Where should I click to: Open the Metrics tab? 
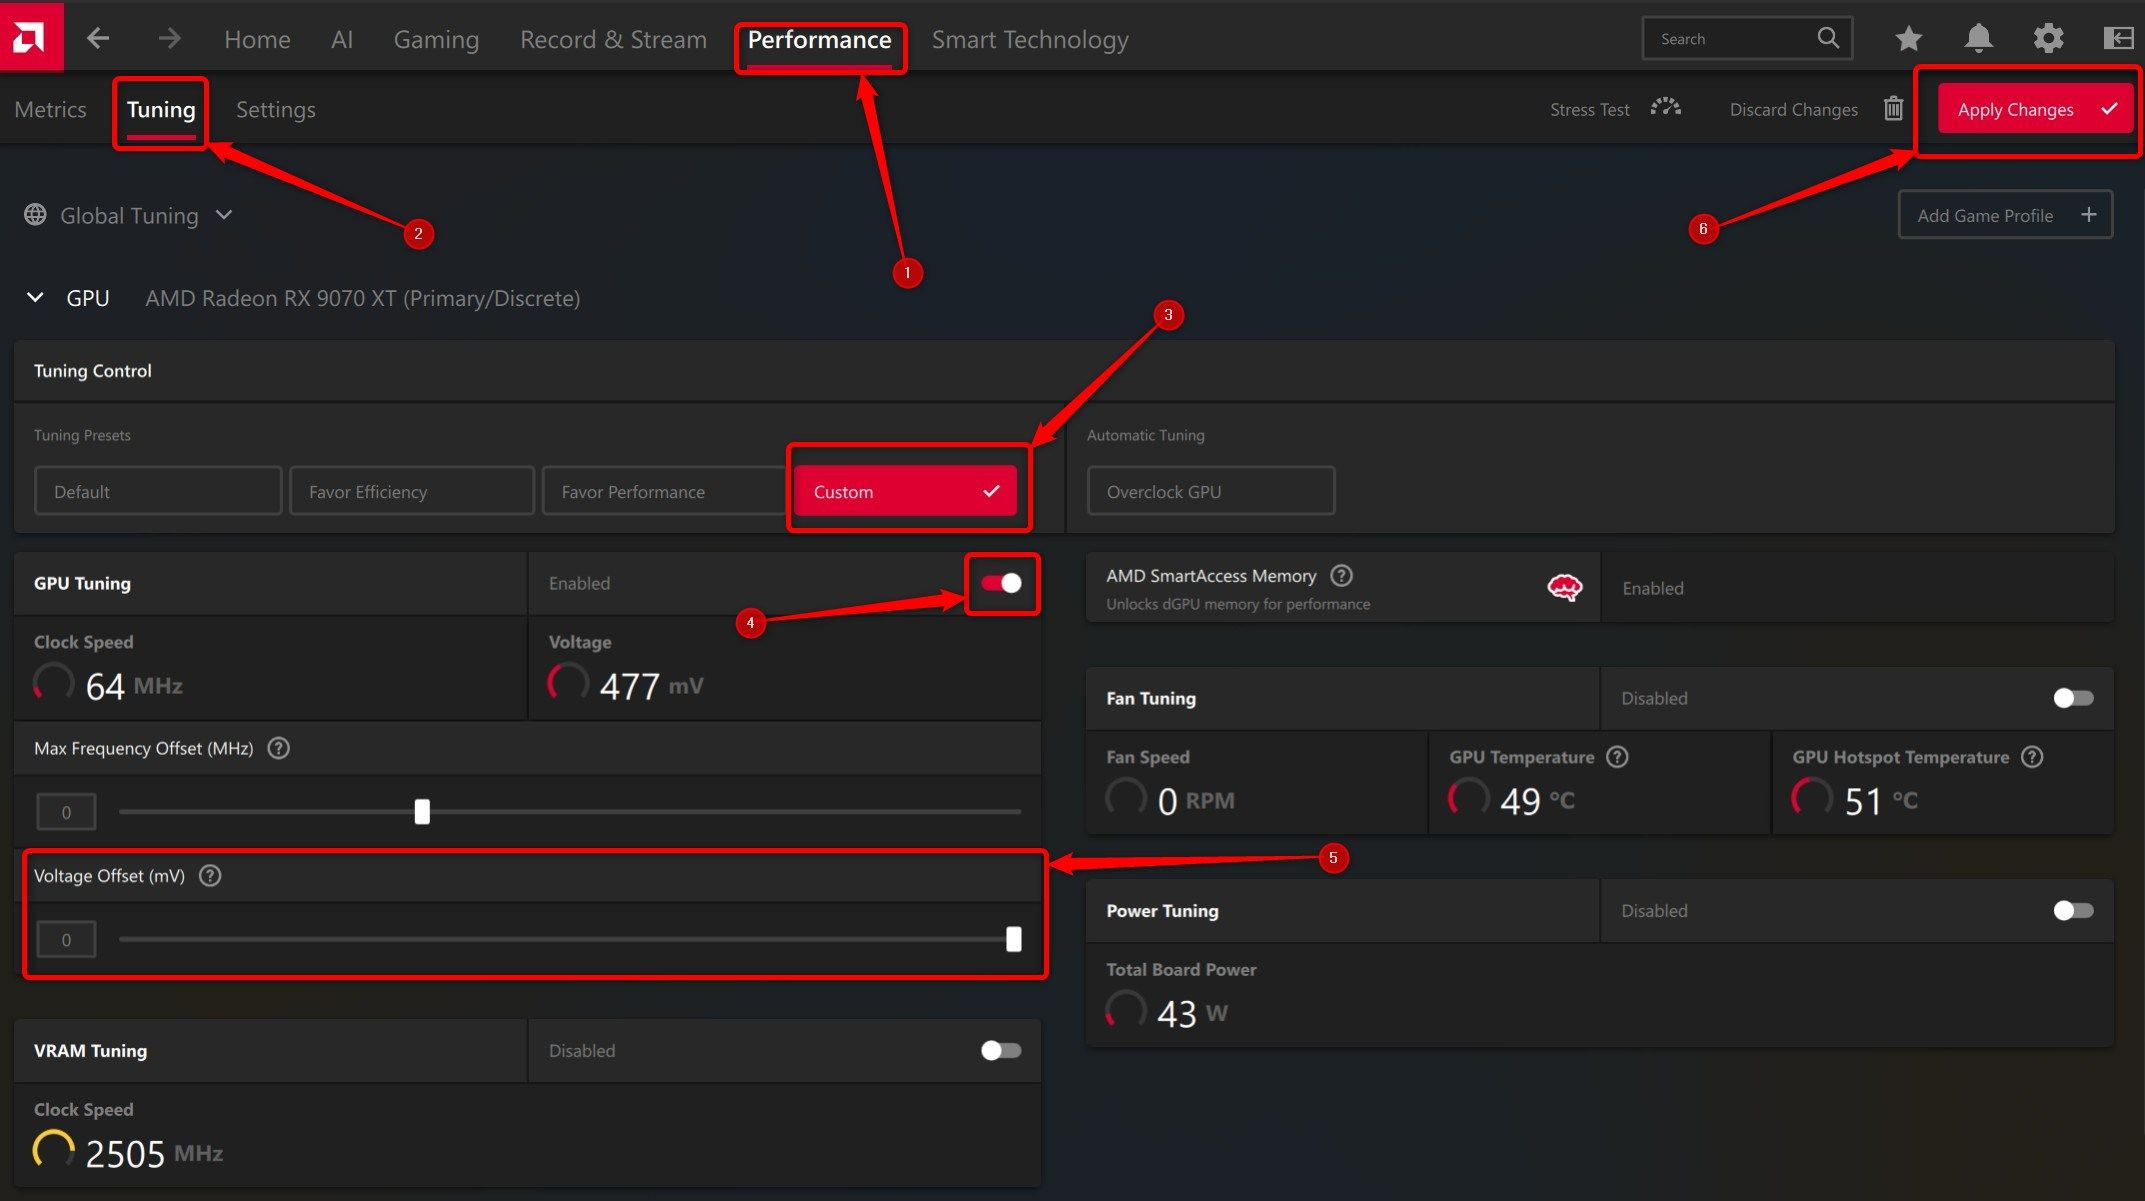click(x=50, y=109)
